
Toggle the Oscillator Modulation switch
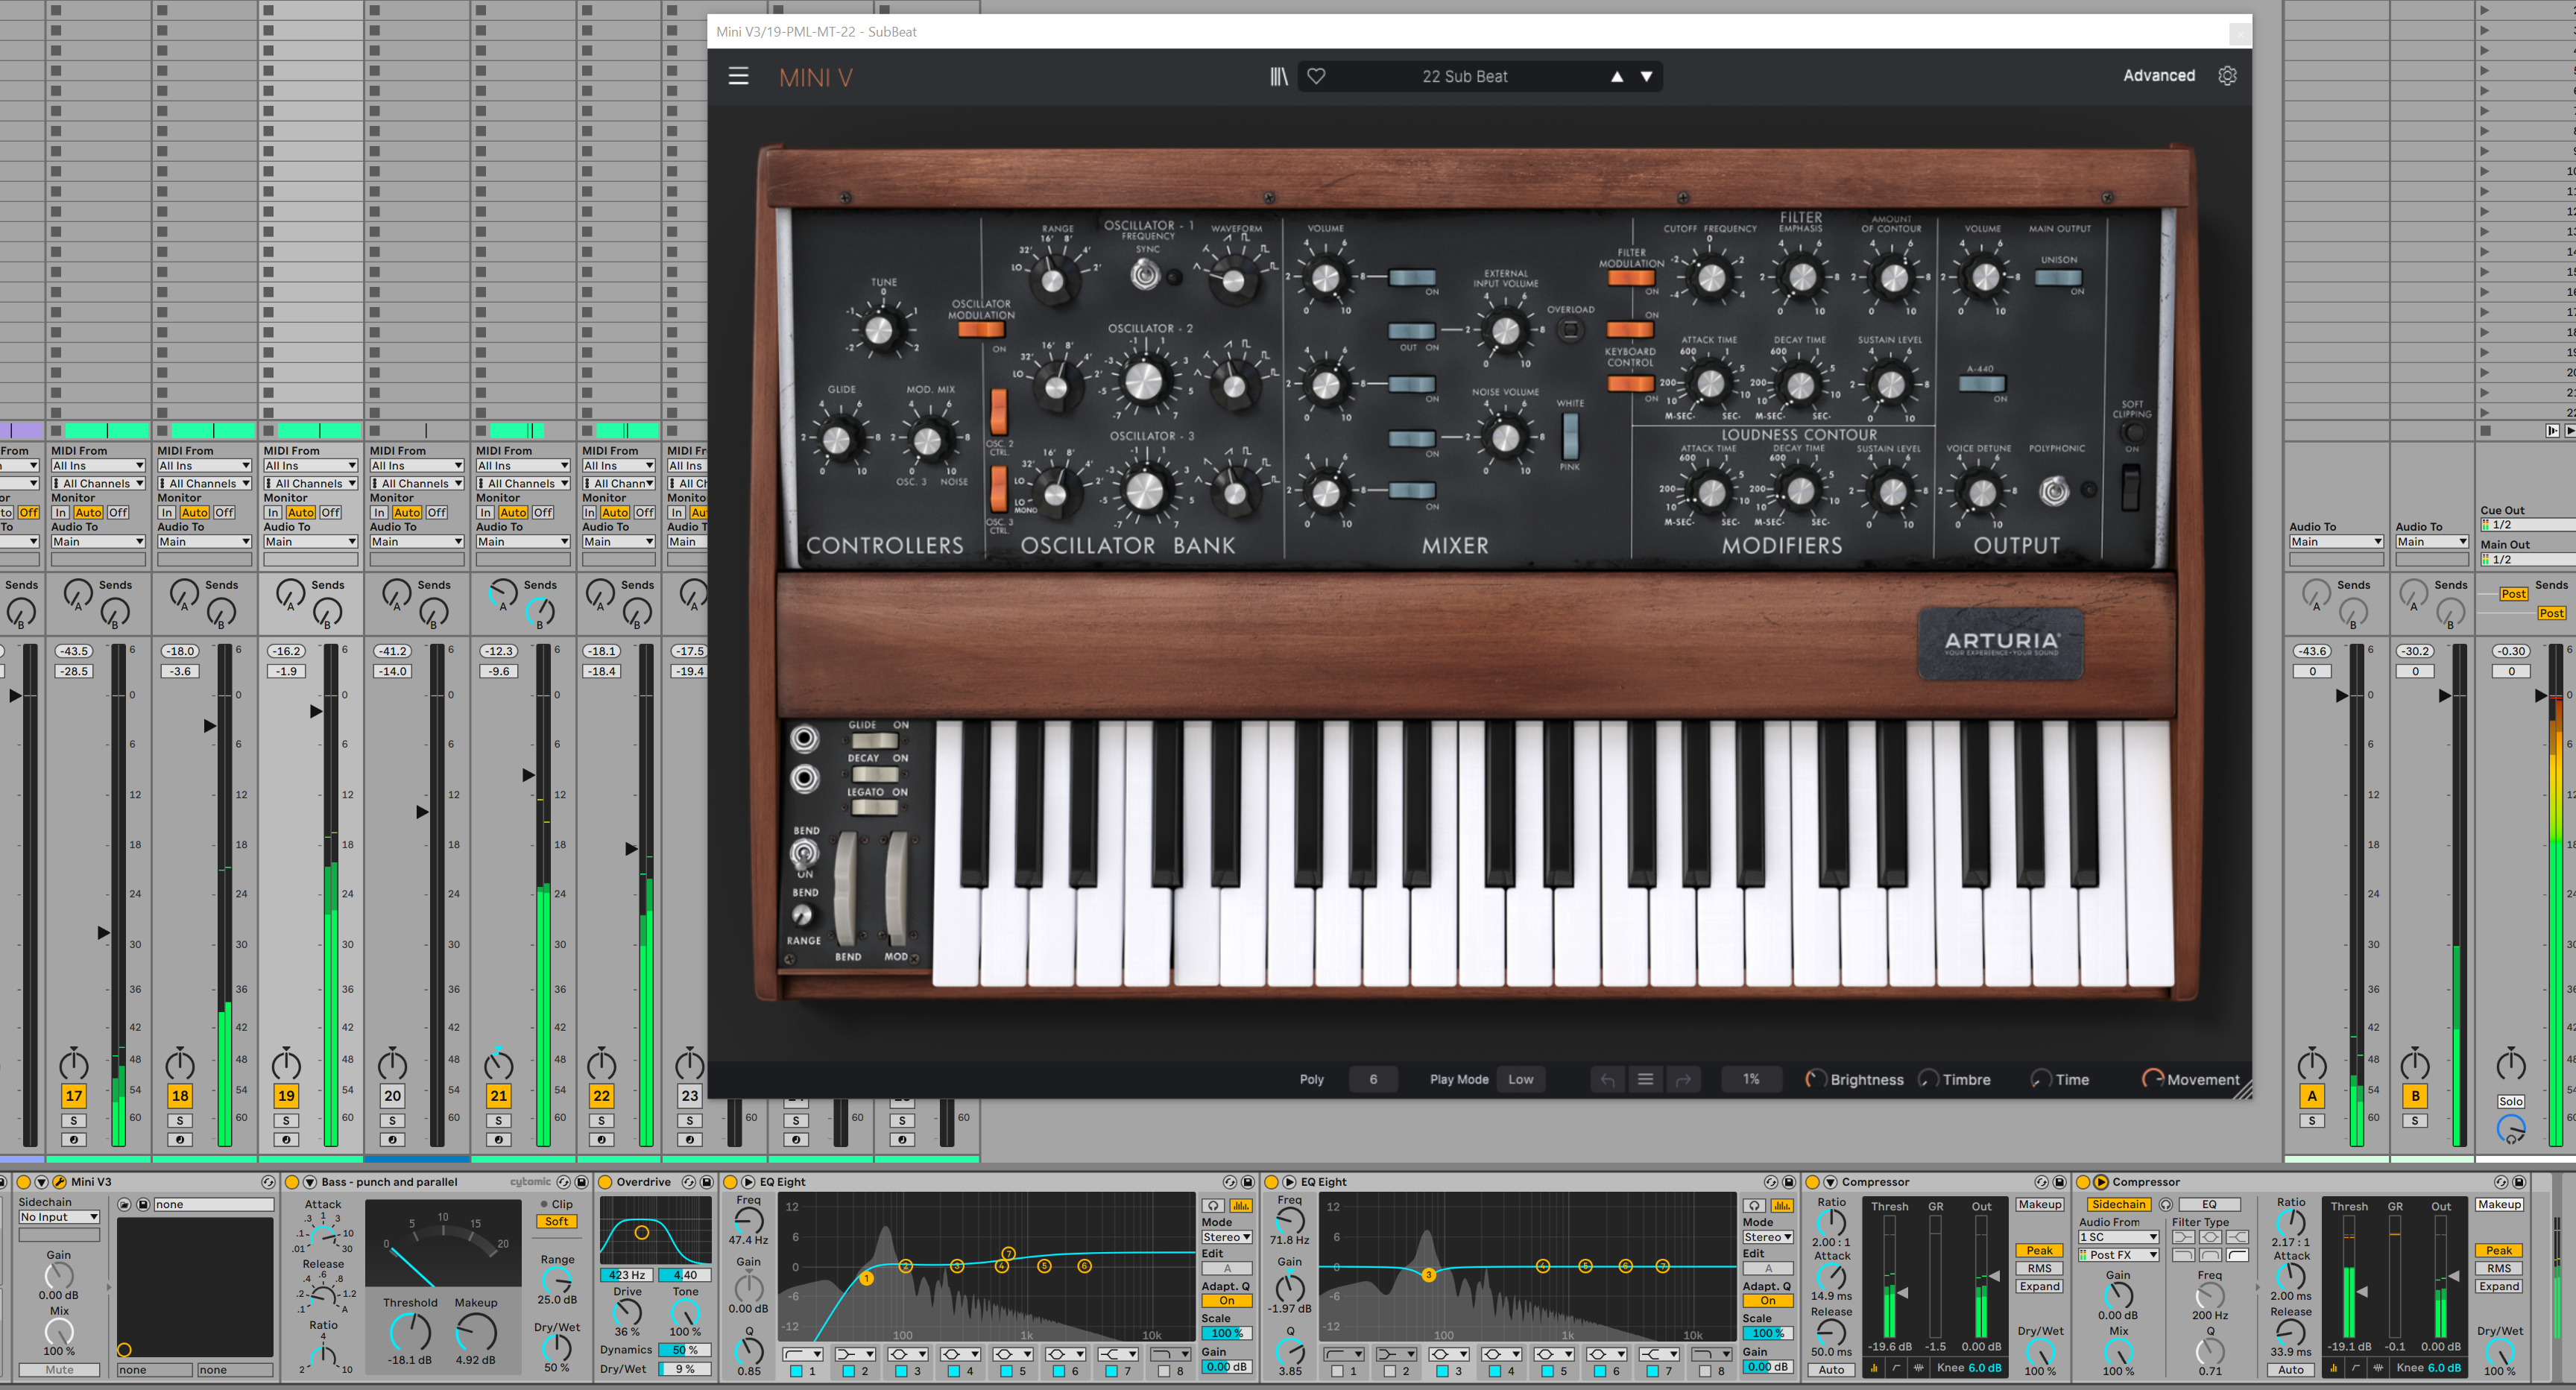(981, 329)
